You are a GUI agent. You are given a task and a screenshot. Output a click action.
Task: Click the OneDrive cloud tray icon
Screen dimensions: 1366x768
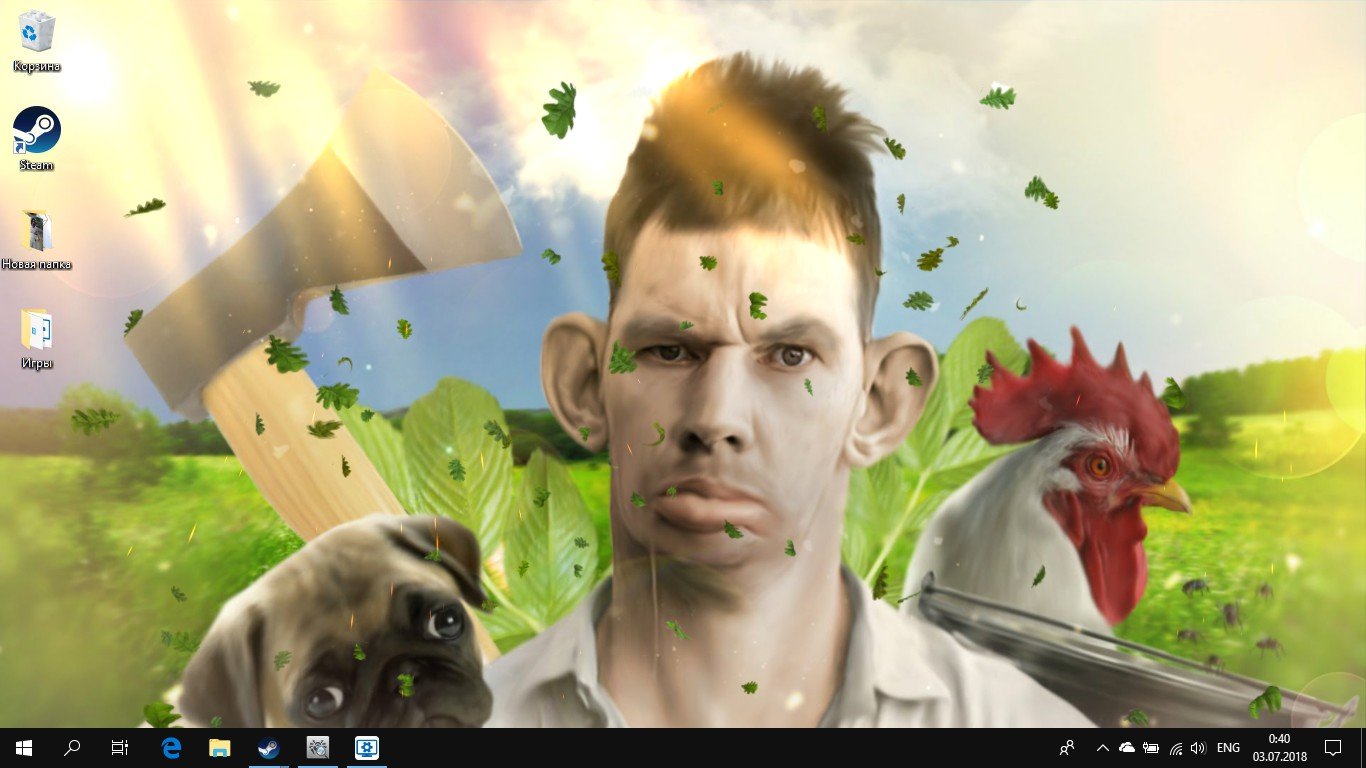[x=1127, y=748]
